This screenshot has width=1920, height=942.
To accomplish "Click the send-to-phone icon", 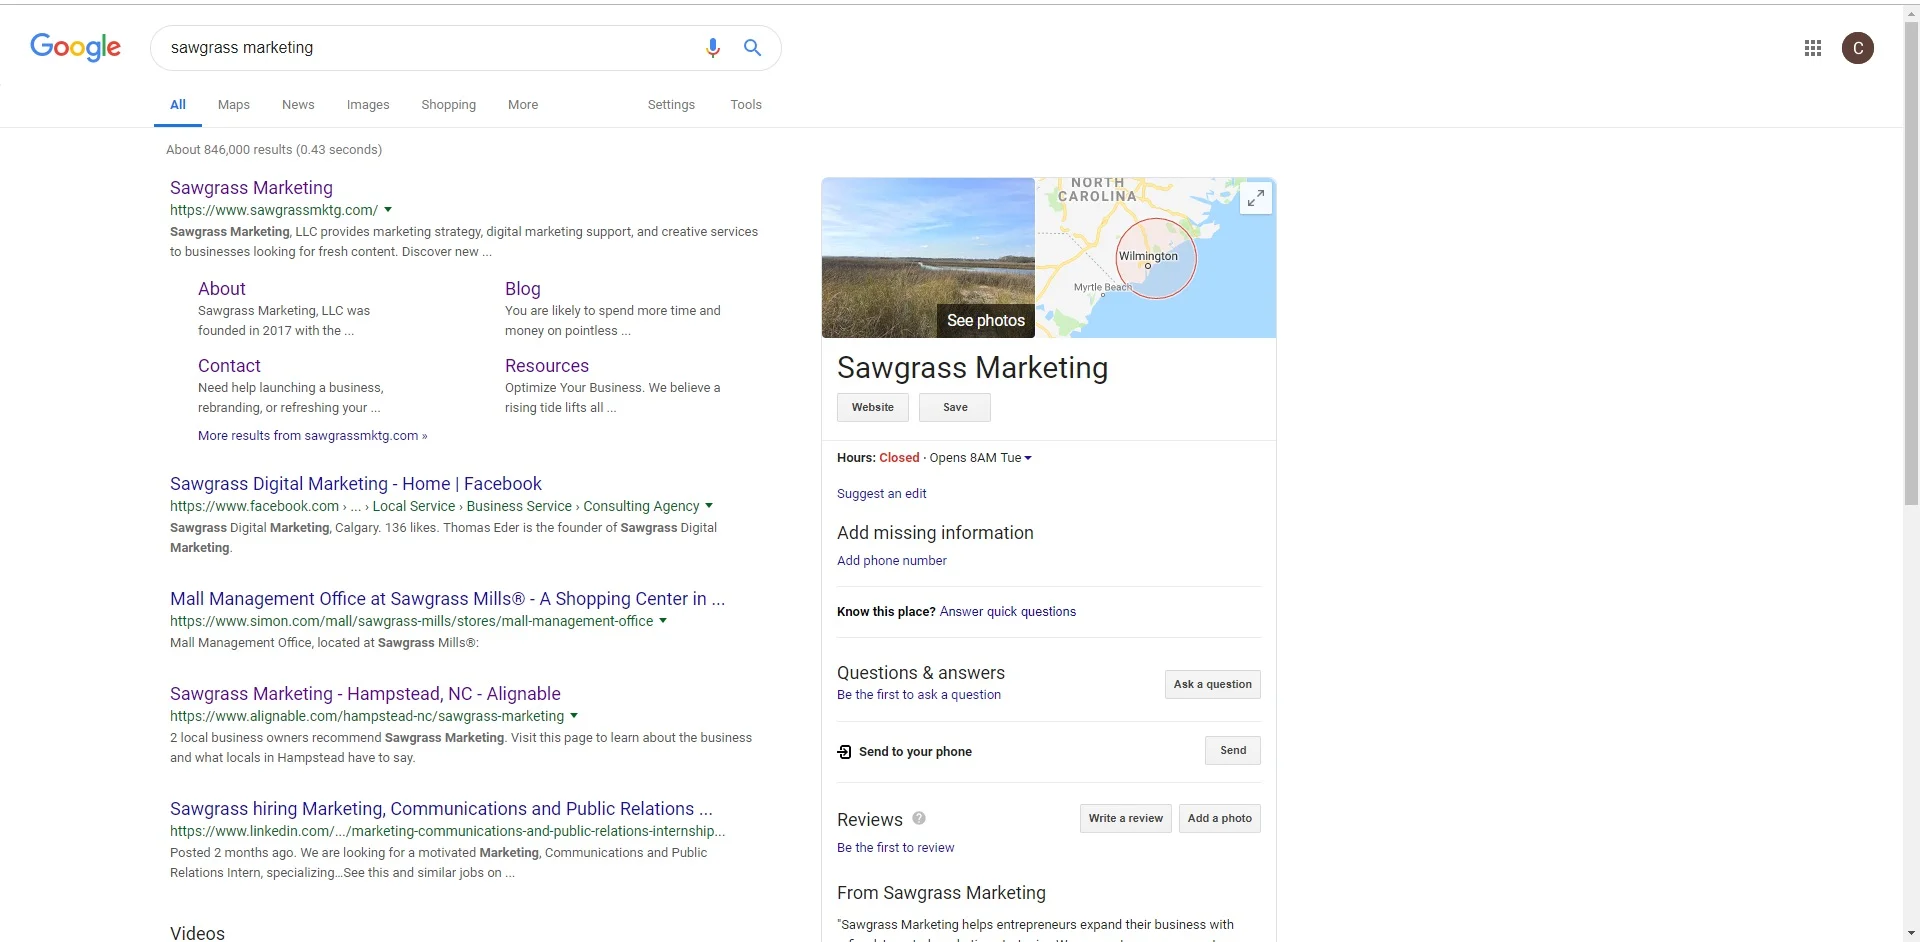I will [844, 752].
